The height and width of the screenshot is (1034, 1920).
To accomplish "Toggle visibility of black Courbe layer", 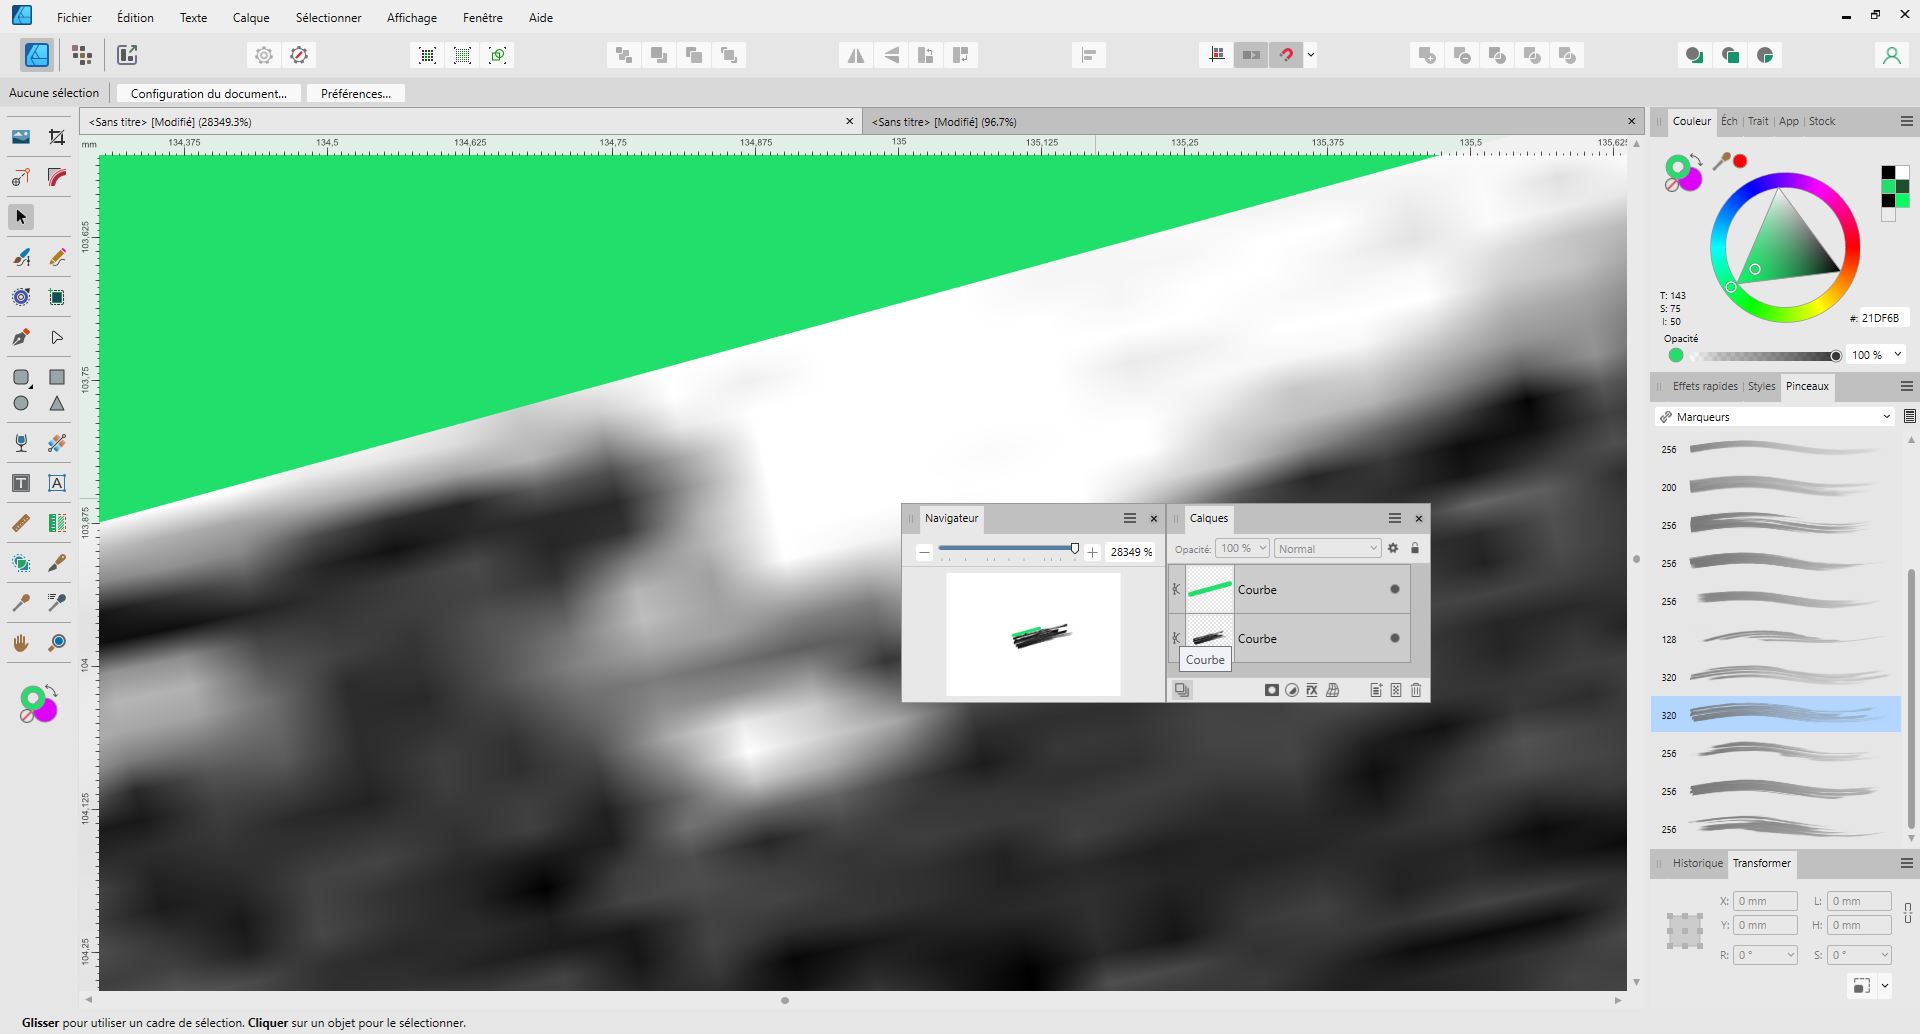I will [1395, 638].
